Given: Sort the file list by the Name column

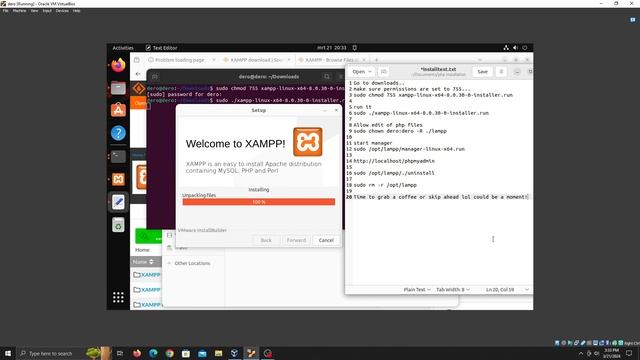Looking at the screenshot, I should click(143, 262).
